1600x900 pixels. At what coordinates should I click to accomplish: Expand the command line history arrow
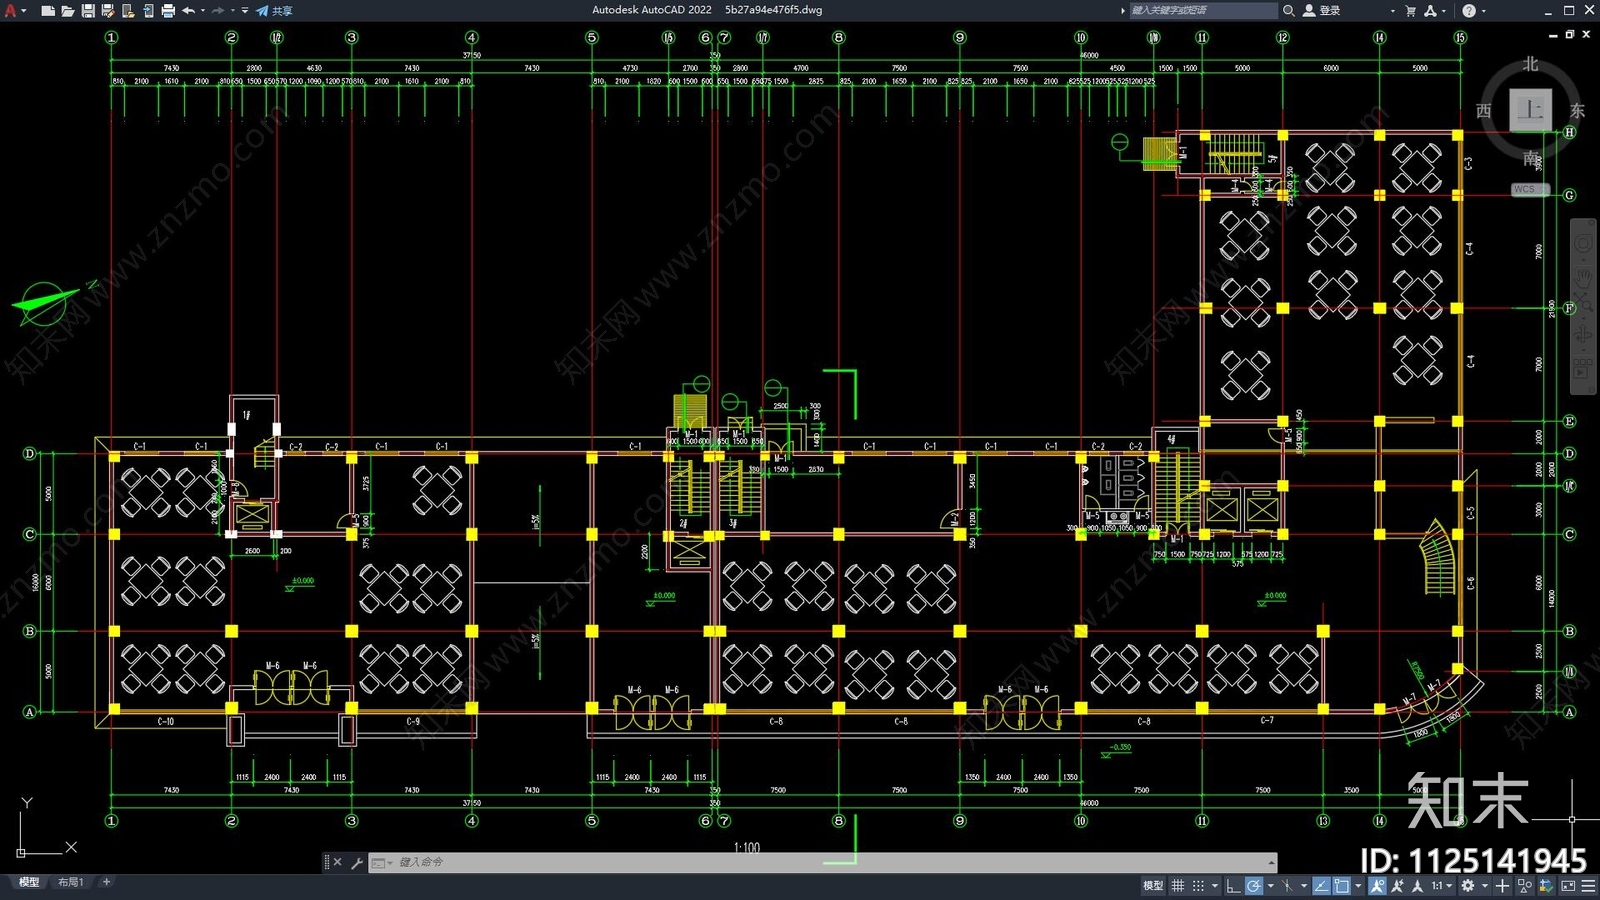pyautogui.click(x=1271, y=862)
